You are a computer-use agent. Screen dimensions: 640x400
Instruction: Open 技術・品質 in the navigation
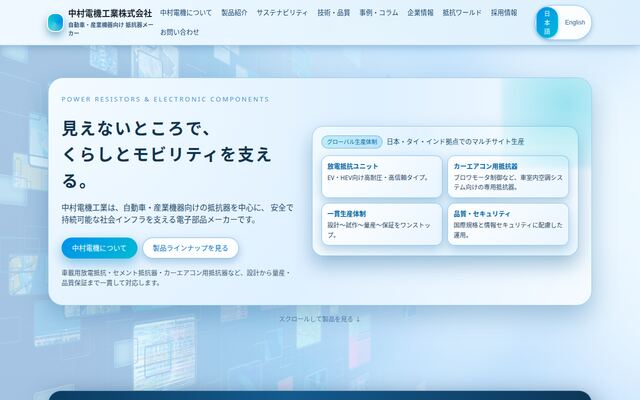(333, 13)
